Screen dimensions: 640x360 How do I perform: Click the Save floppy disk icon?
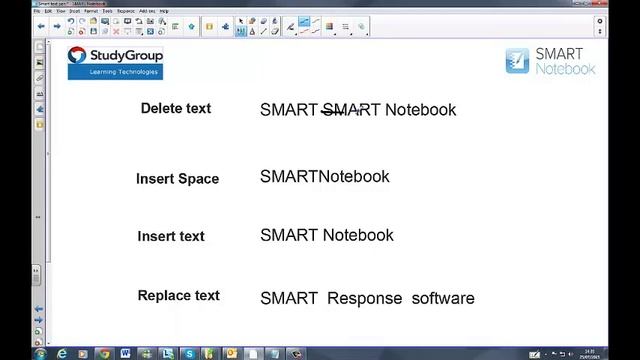point(93,31)
